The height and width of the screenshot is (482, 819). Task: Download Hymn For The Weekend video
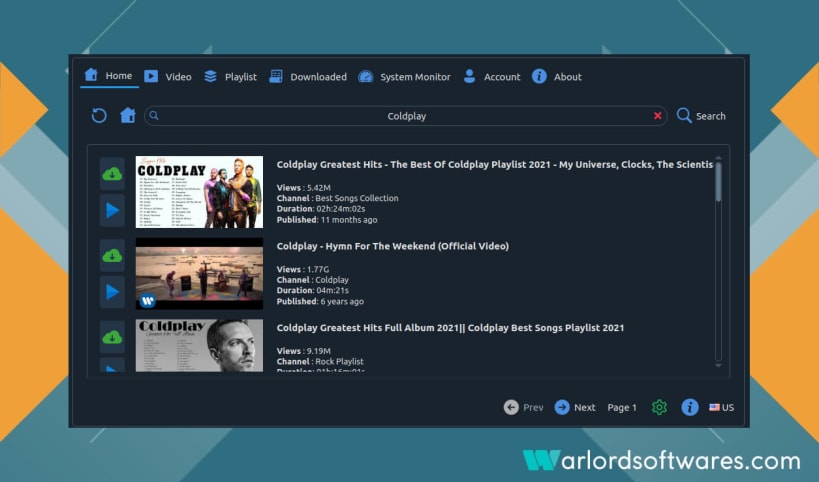(112, 256)
